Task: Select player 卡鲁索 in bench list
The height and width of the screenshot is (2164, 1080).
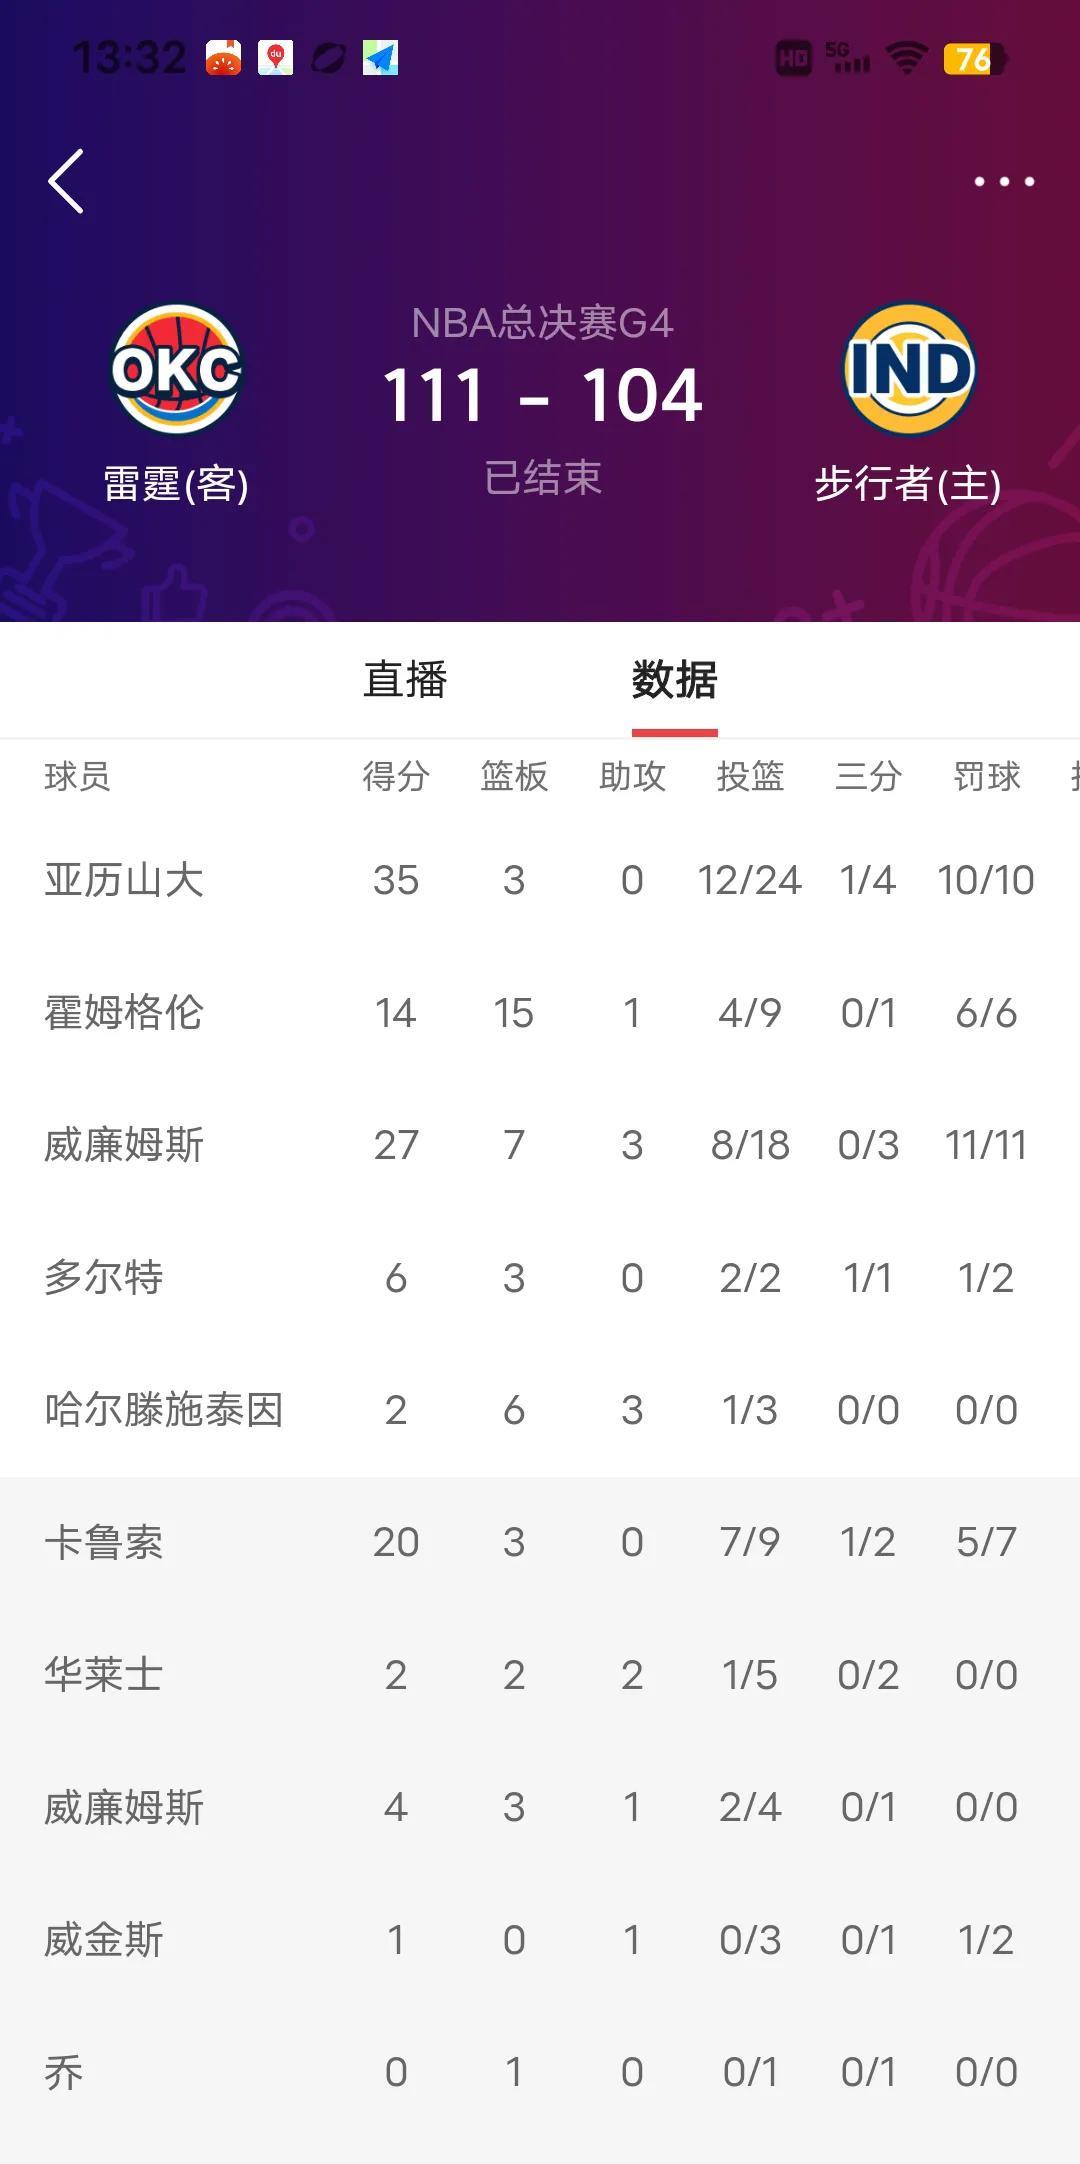Action: (540, 1542)
